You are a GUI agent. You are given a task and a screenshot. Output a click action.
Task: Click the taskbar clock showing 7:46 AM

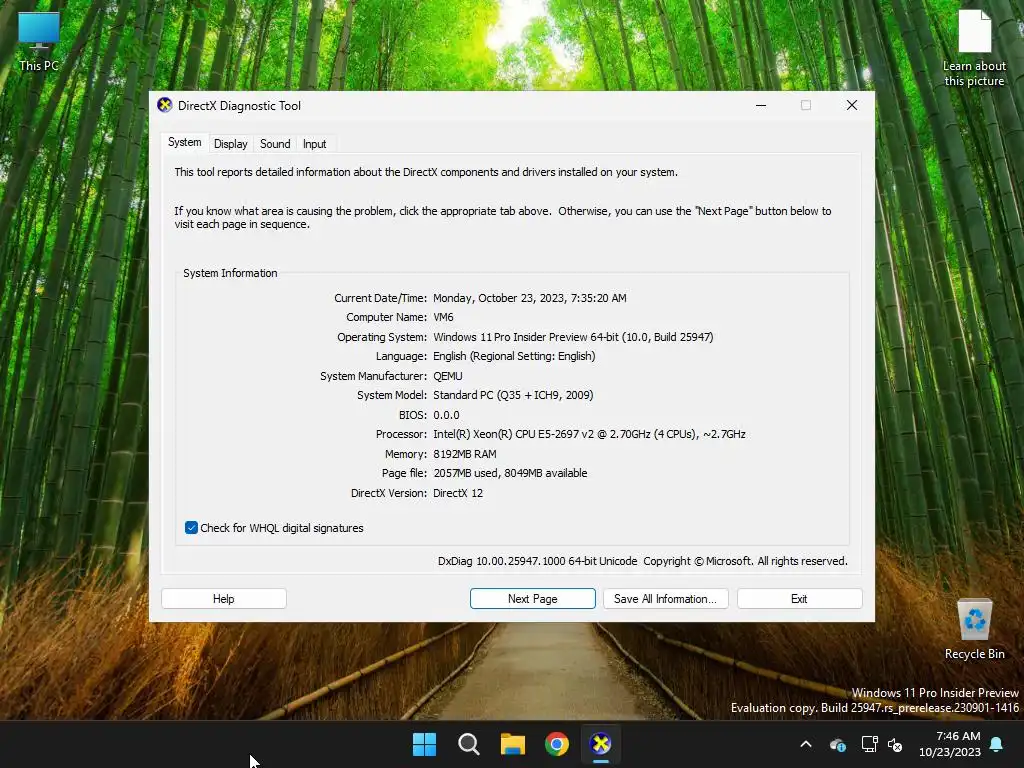coord(950,744)
